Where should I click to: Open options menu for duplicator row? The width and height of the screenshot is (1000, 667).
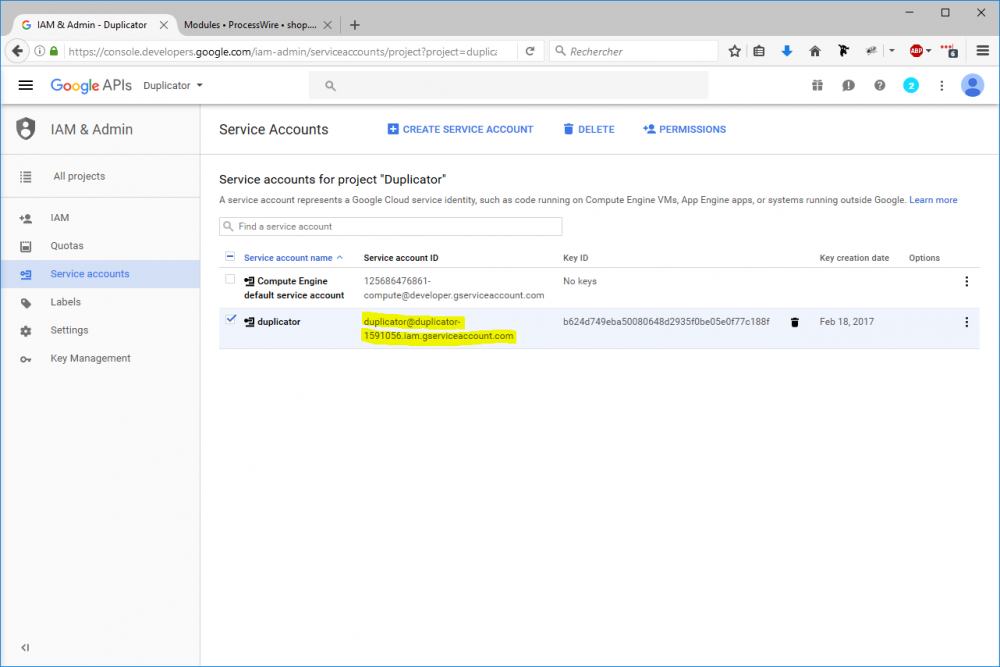pyautogui.click(x=966, y=322)
